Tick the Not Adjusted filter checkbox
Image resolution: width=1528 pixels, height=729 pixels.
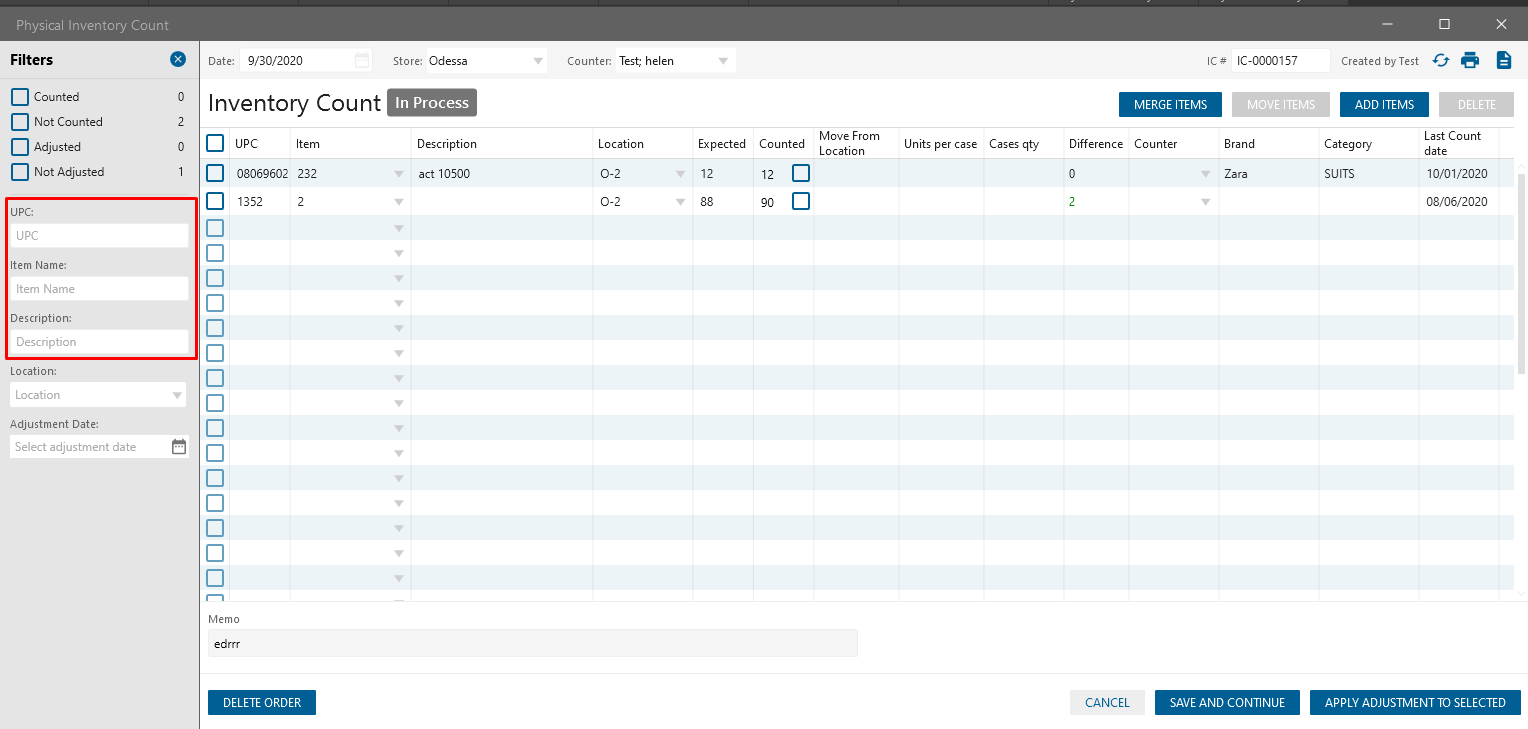click(20, 172)
